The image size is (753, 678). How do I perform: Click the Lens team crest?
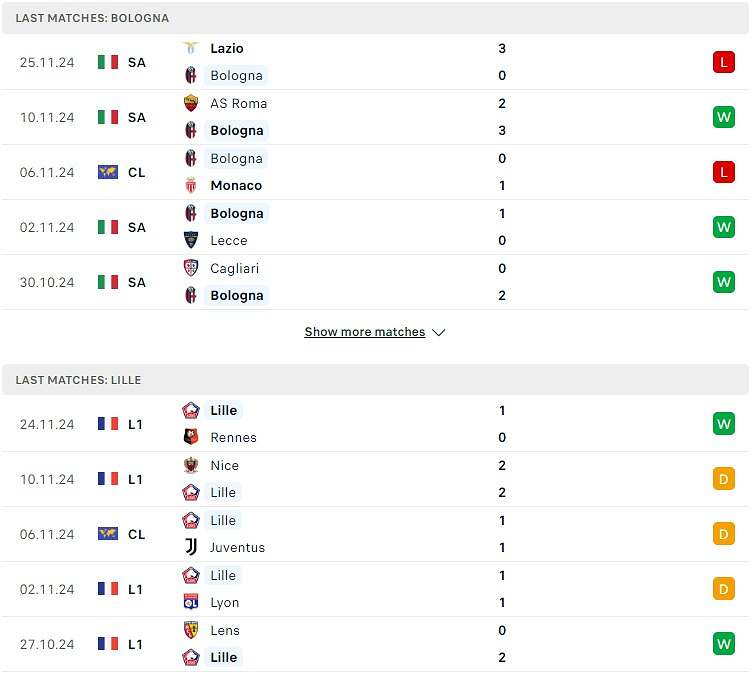pyautogui.click(x=191, y=630)
